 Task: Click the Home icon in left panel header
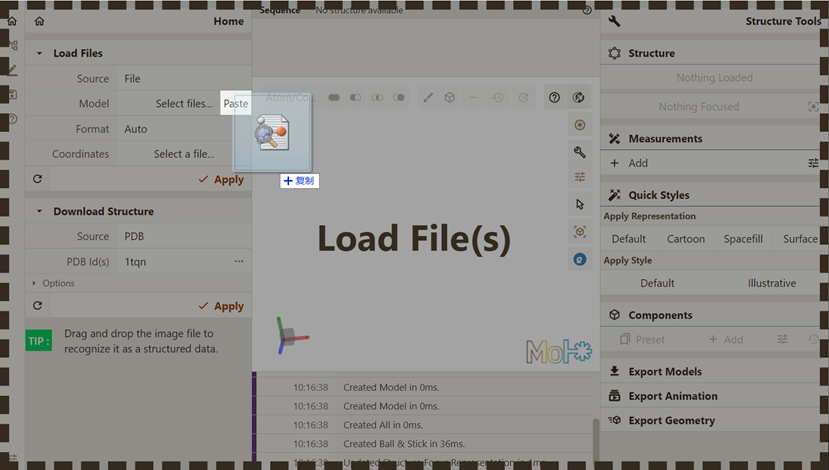pyautogui.click(x=39, y=21)
